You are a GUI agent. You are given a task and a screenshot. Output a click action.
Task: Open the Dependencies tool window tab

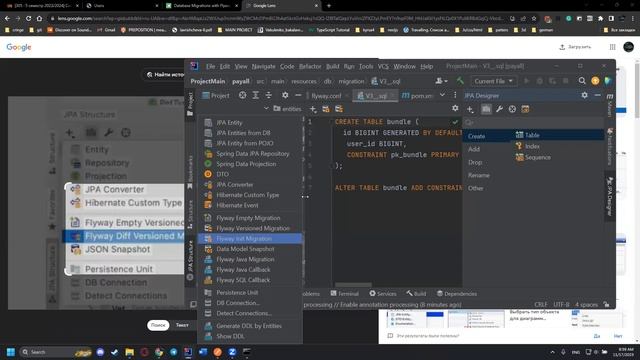(x=457, y=293)
